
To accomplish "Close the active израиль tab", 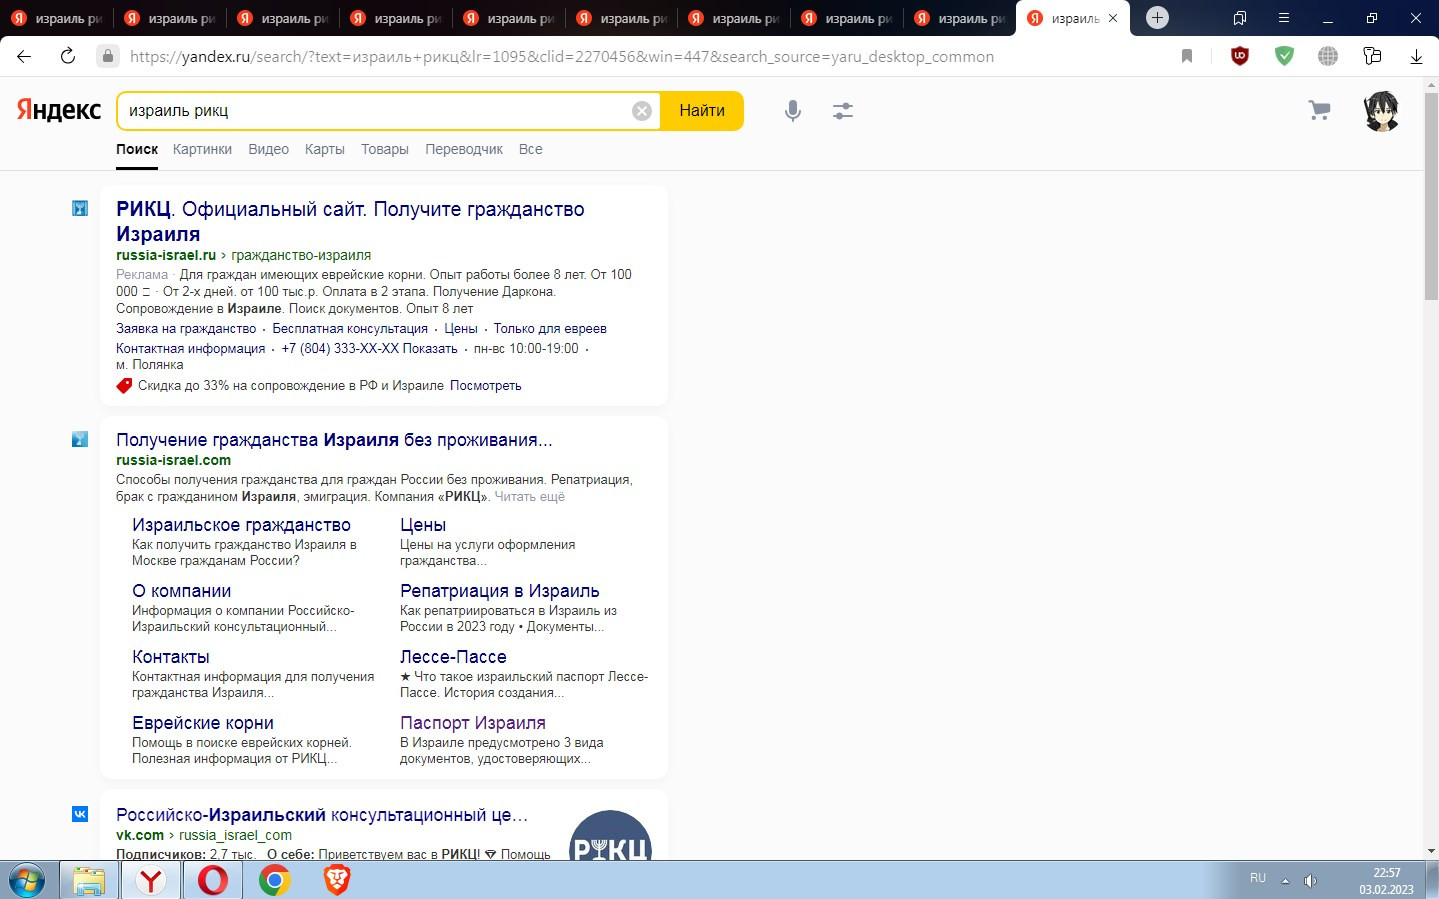I will [1113, 18].
